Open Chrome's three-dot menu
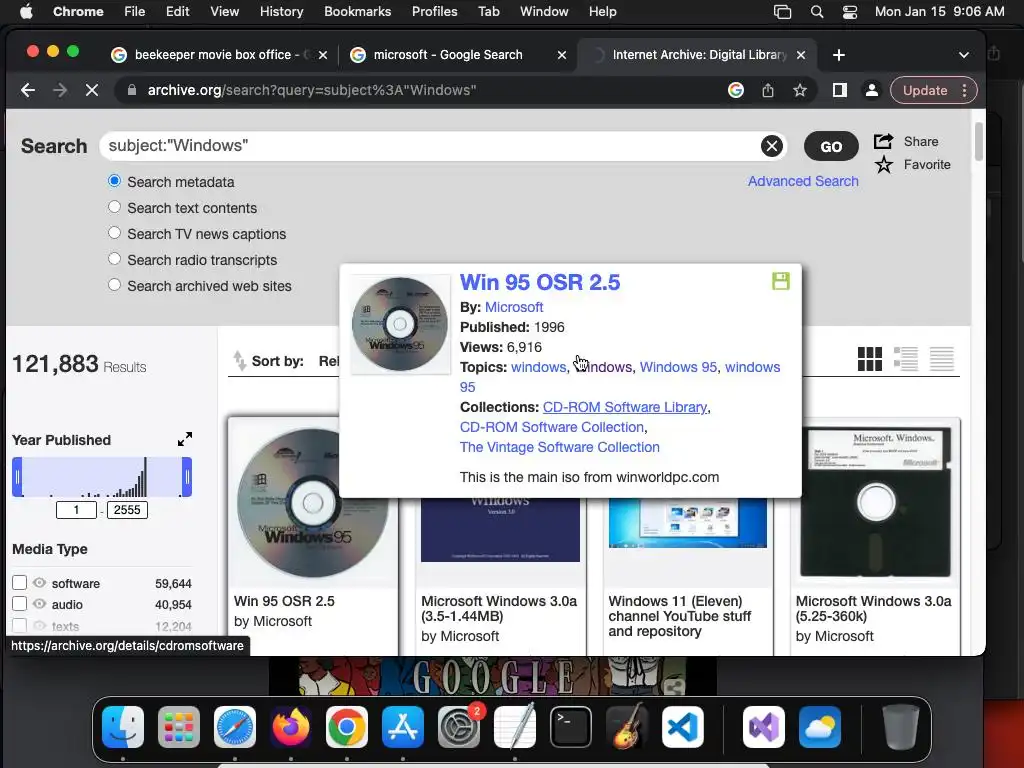 (x=965, y=90)
